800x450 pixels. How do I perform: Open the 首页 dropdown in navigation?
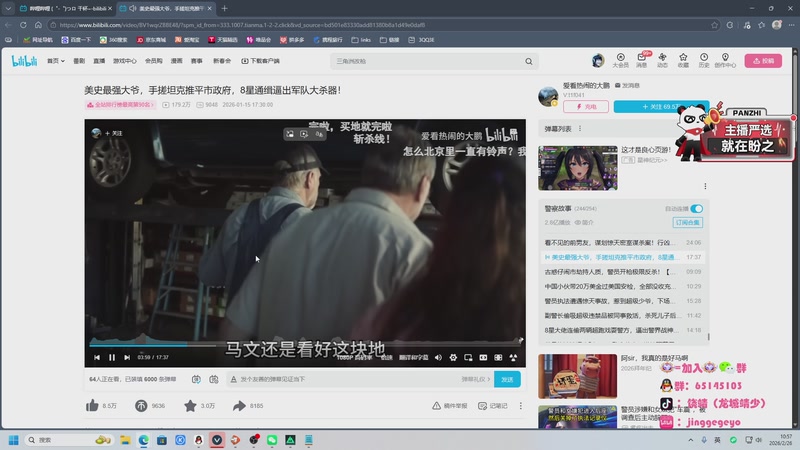coord(56,61)
